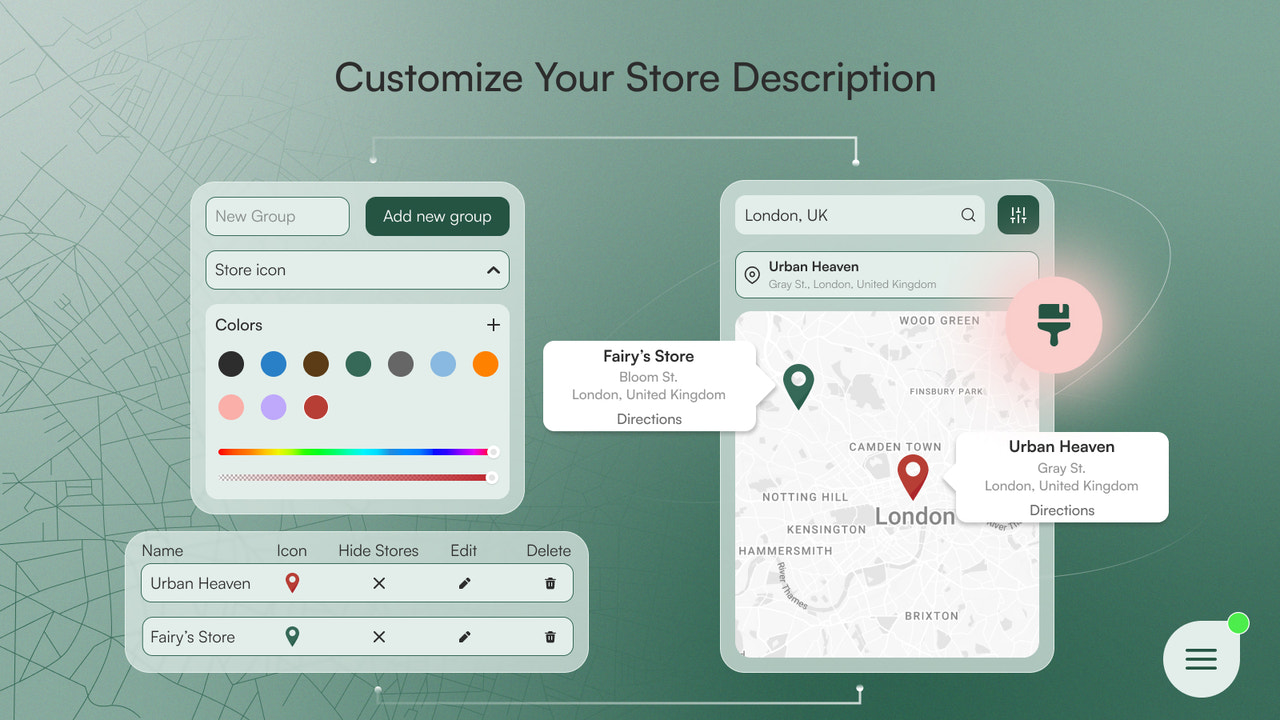The height and width of the screenshot is (720, 1280).
Task: Open Directions for Fairy's Store
Action: 649,419
